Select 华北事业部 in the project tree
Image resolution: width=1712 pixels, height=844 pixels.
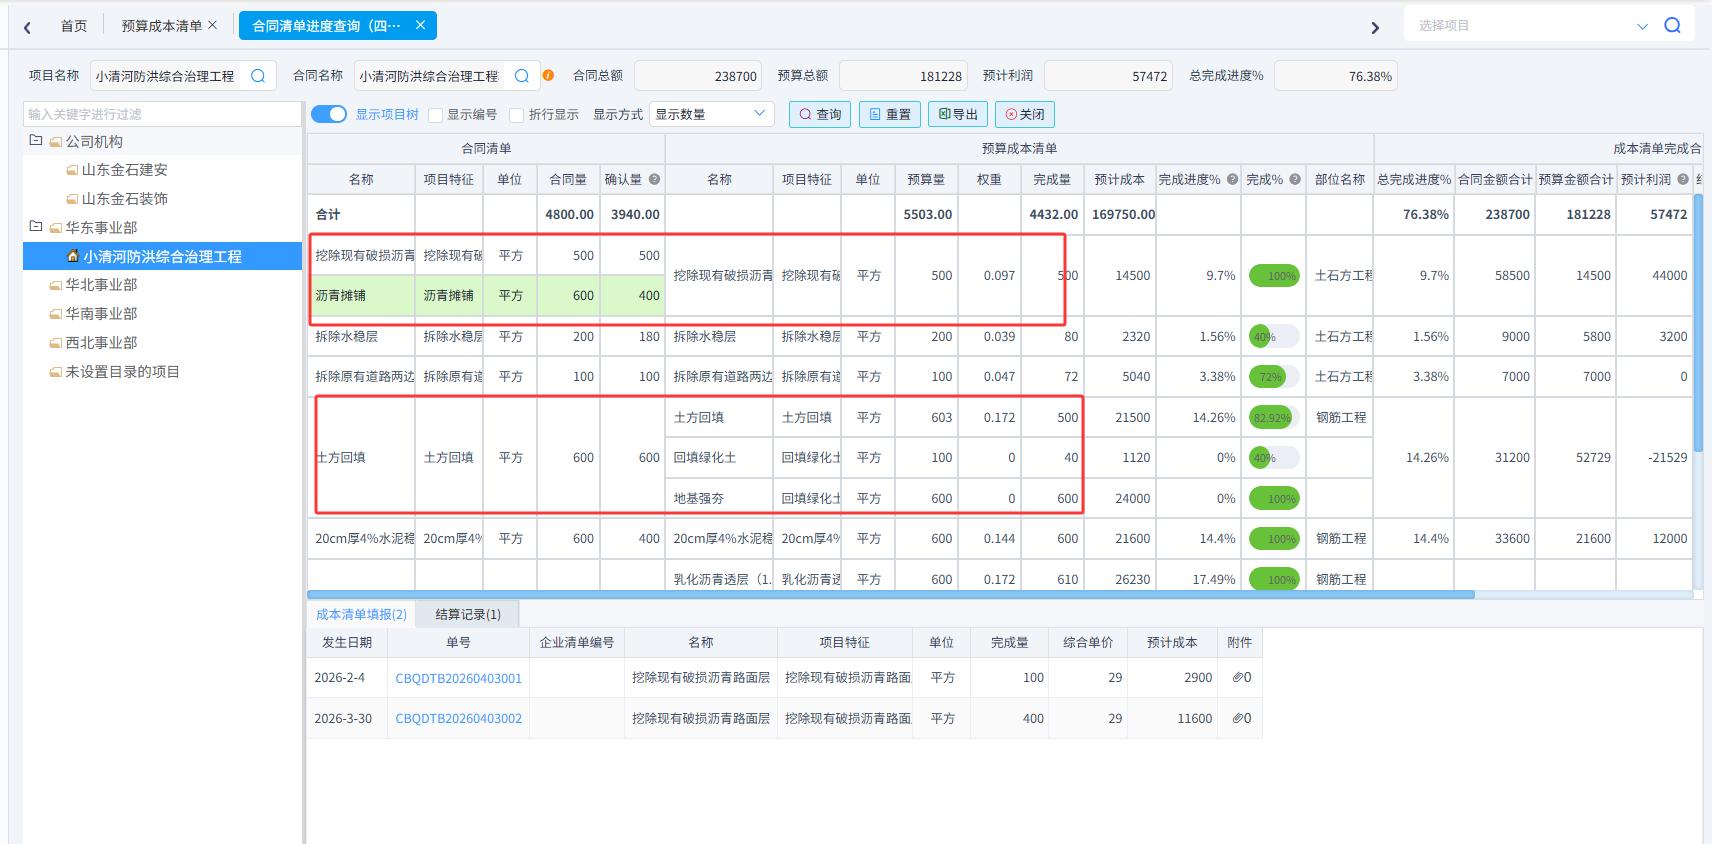(101, 285)
